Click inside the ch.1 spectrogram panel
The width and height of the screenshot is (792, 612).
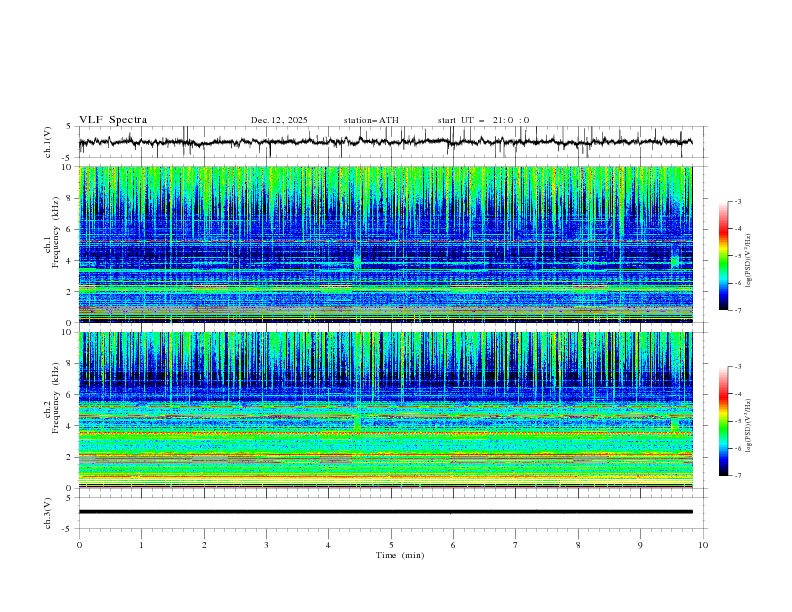[x=385, y=244]
